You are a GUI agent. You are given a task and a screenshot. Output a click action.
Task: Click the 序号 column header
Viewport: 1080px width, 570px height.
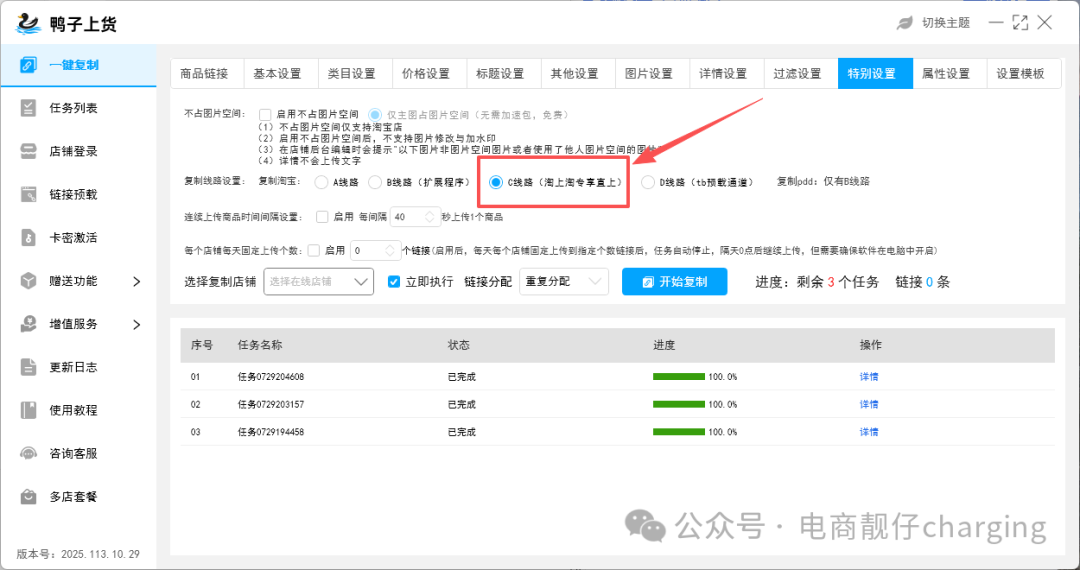tap(202, 345)
